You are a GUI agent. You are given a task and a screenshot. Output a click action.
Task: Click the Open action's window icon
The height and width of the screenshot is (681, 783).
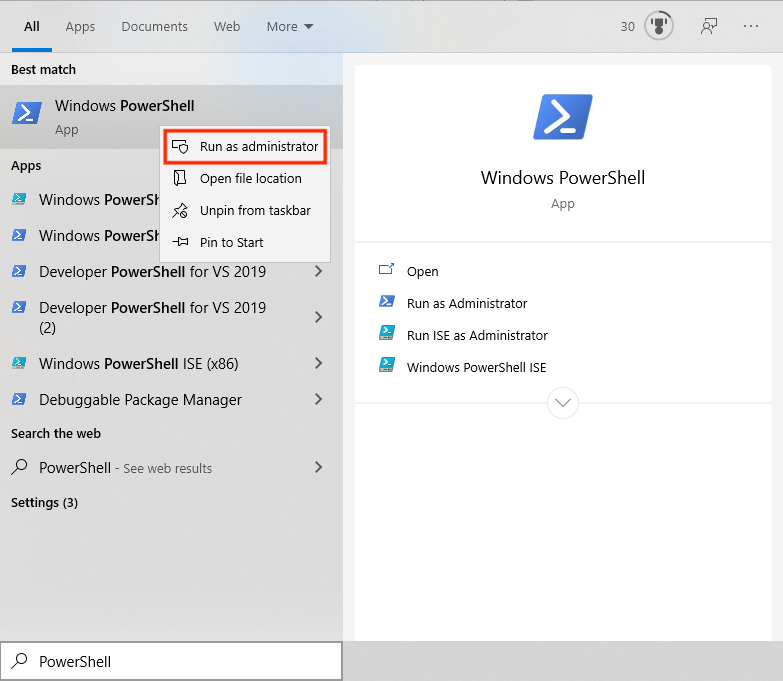(x=387, y=270)
